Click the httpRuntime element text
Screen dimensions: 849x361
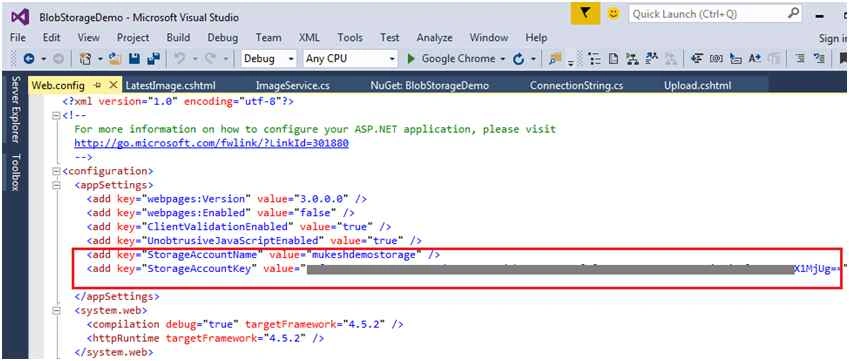pyautogui.click(x=126, y=339)
